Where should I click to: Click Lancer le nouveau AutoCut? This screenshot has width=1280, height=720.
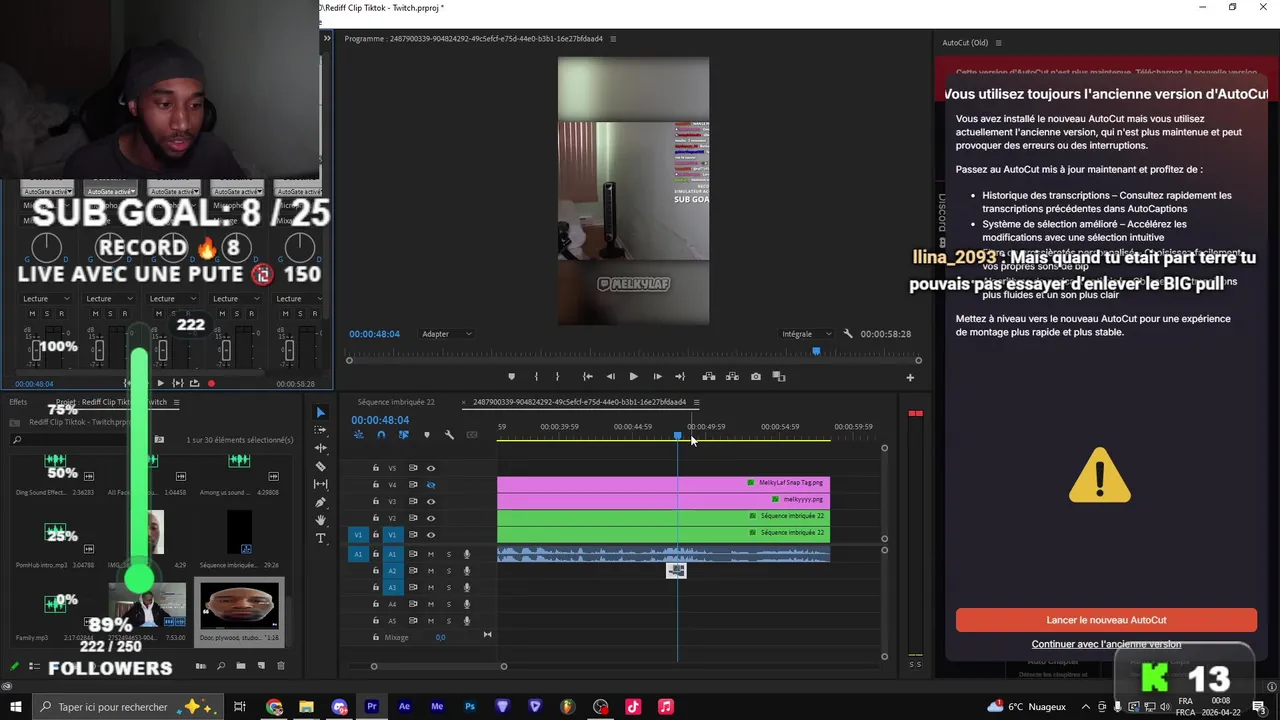(1106, 620)
